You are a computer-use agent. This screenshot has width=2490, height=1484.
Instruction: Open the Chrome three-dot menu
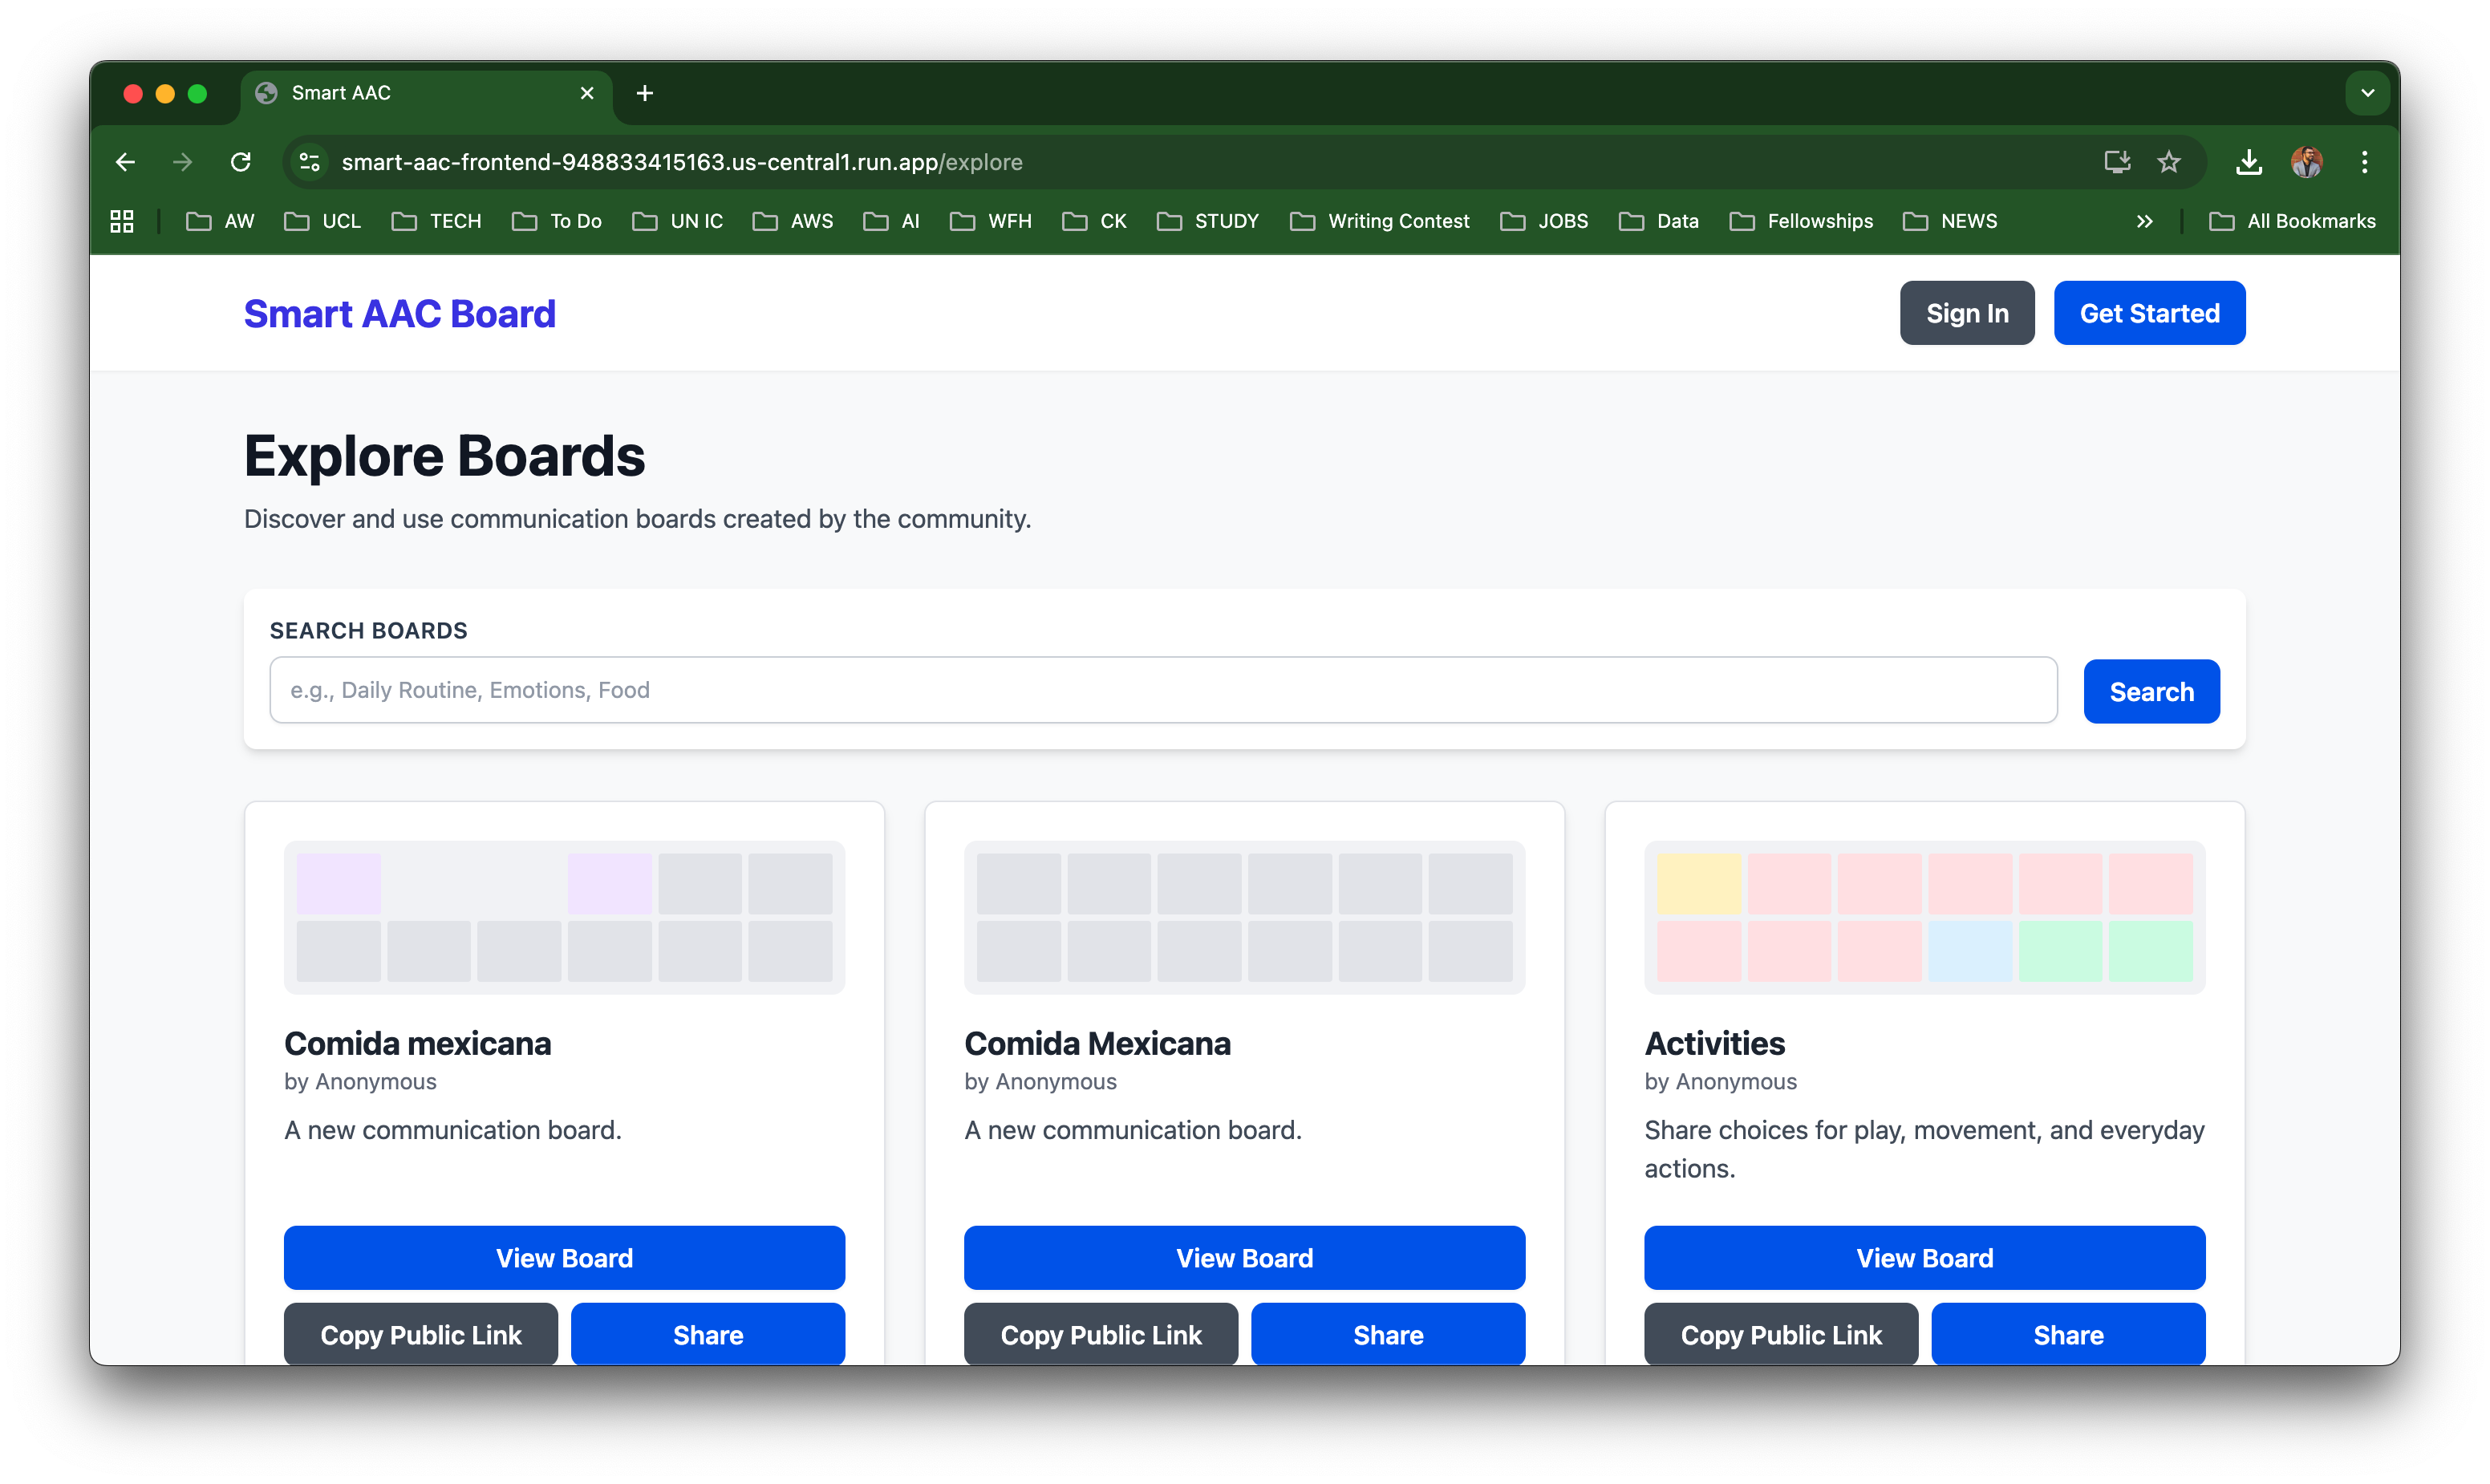[2364, 162]
